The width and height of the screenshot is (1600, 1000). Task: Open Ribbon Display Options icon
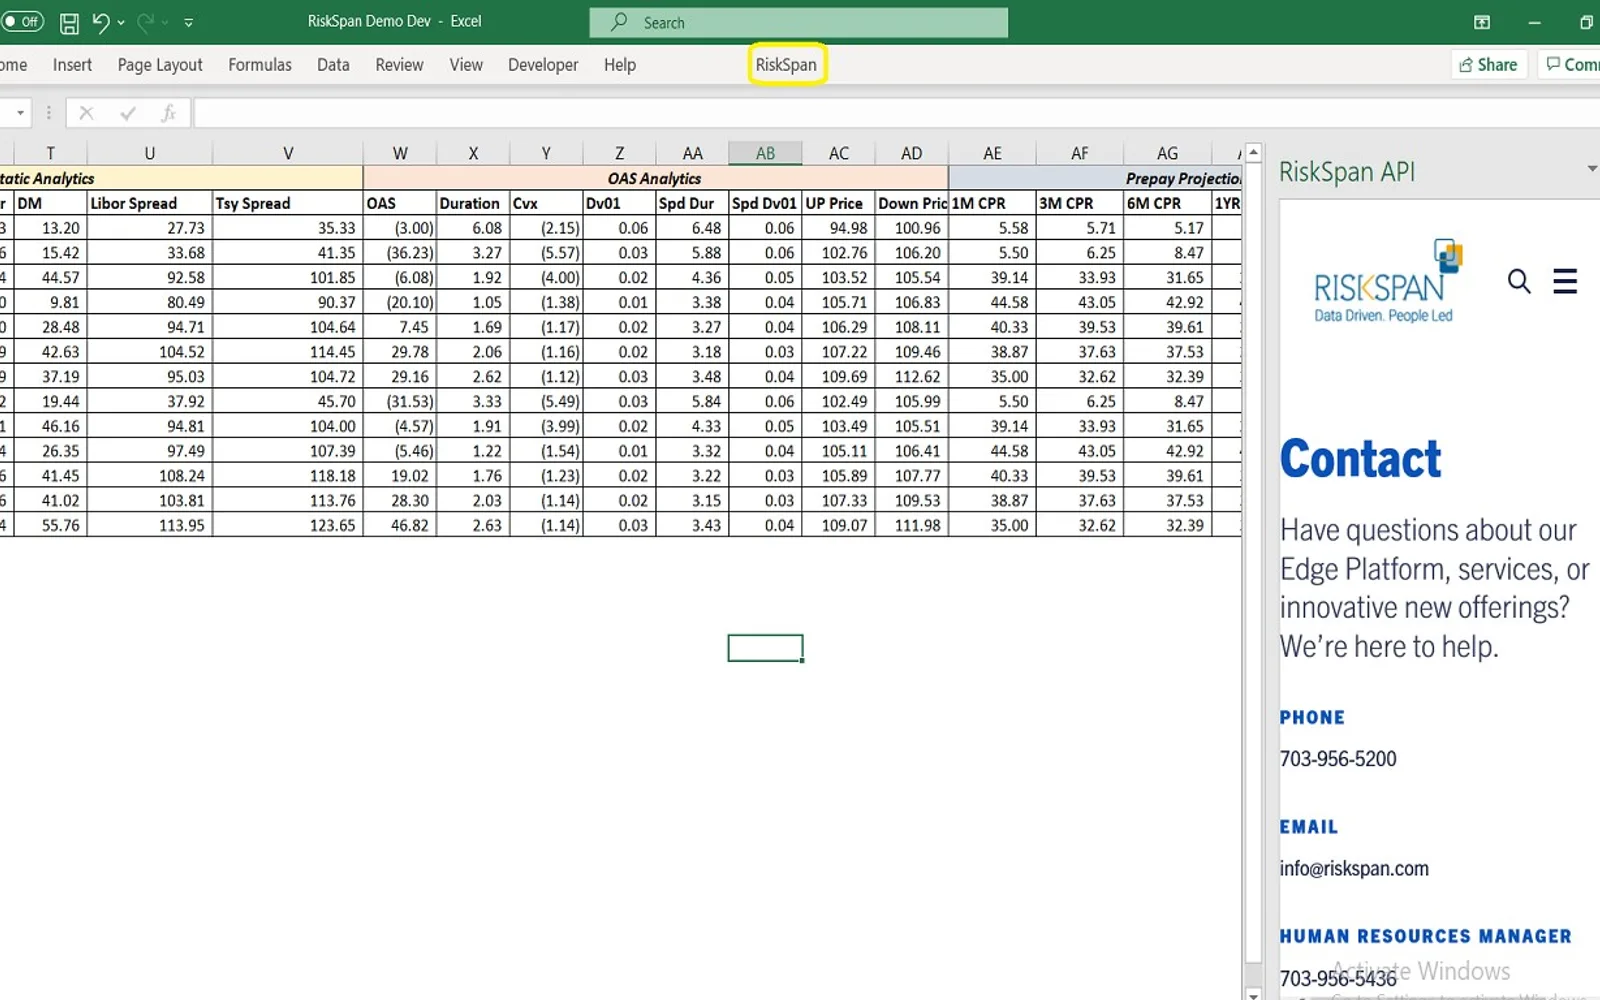pyautogui.click(x=1482, y=22)
